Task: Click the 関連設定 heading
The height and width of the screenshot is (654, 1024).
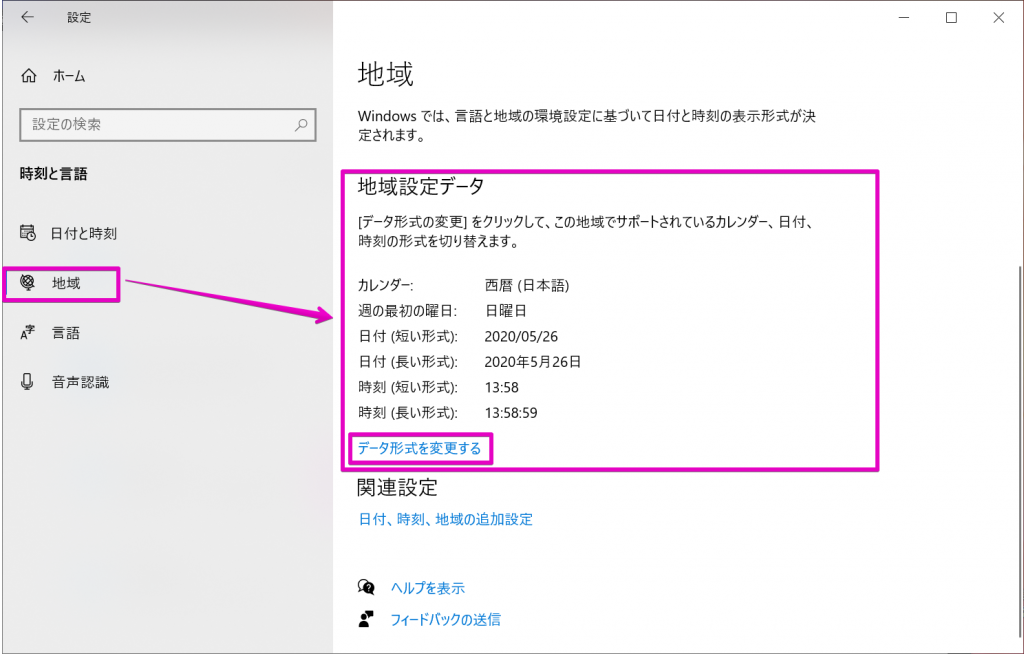Action: (x=397, y=487)
